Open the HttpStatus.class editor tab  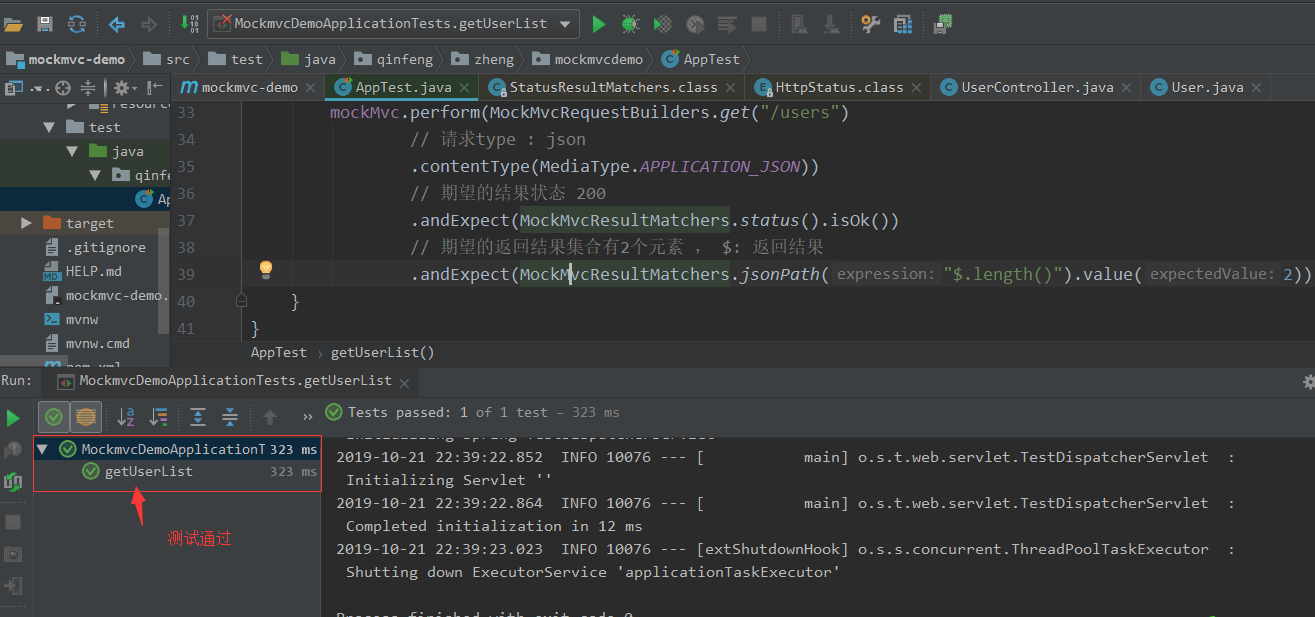[838, 87]
